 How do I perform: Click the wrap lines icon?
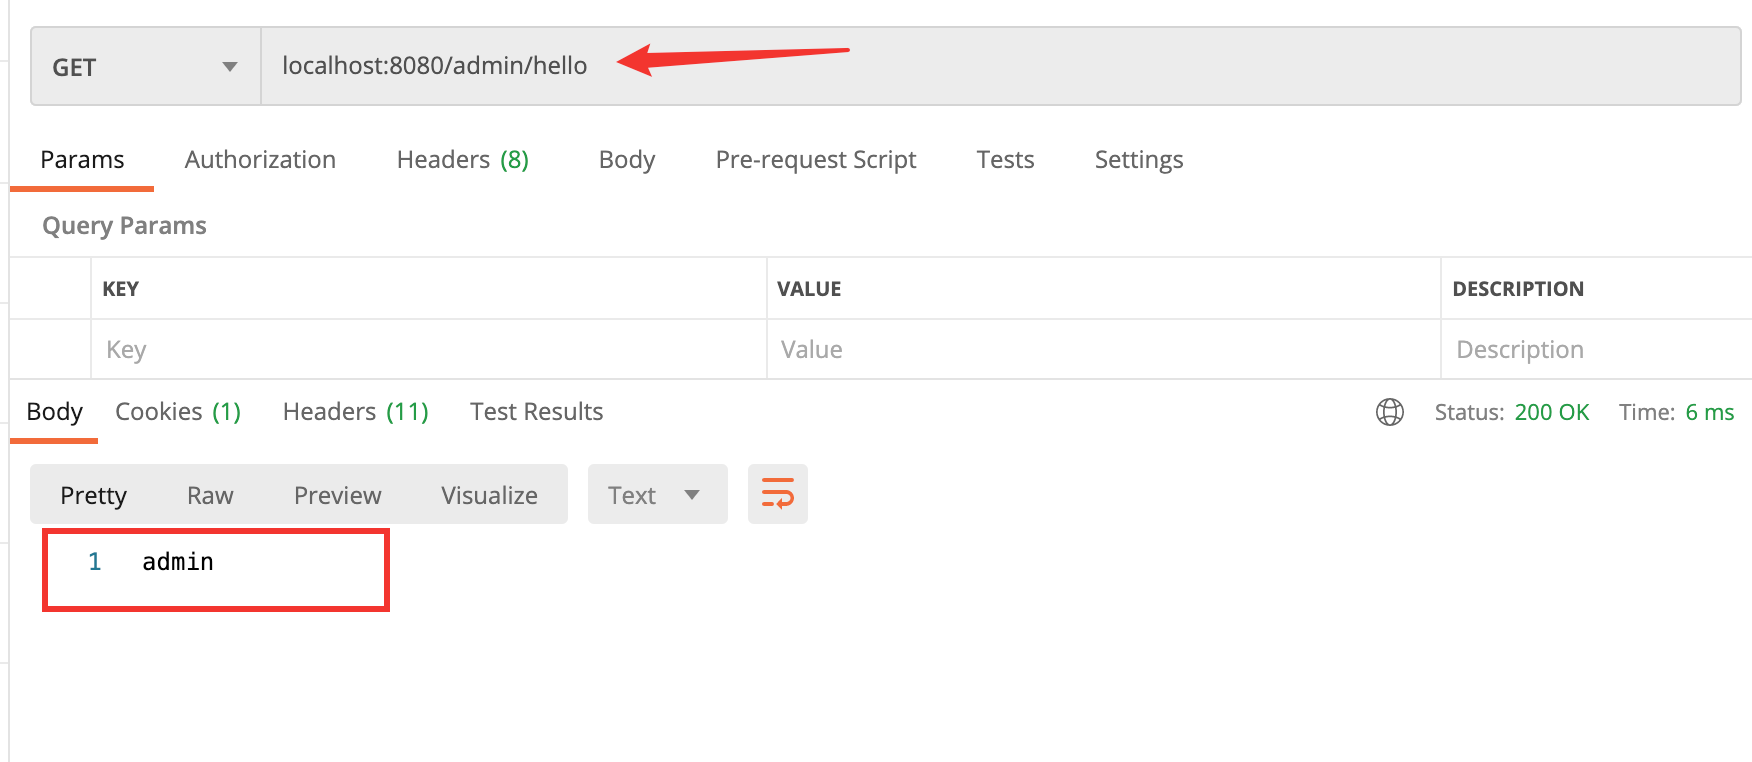tap(777, 494)
